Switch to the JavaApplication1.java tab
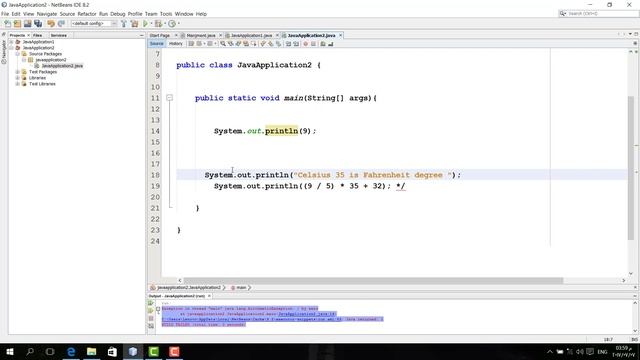Viewport: 640px width, 360px height. [251, 36]
